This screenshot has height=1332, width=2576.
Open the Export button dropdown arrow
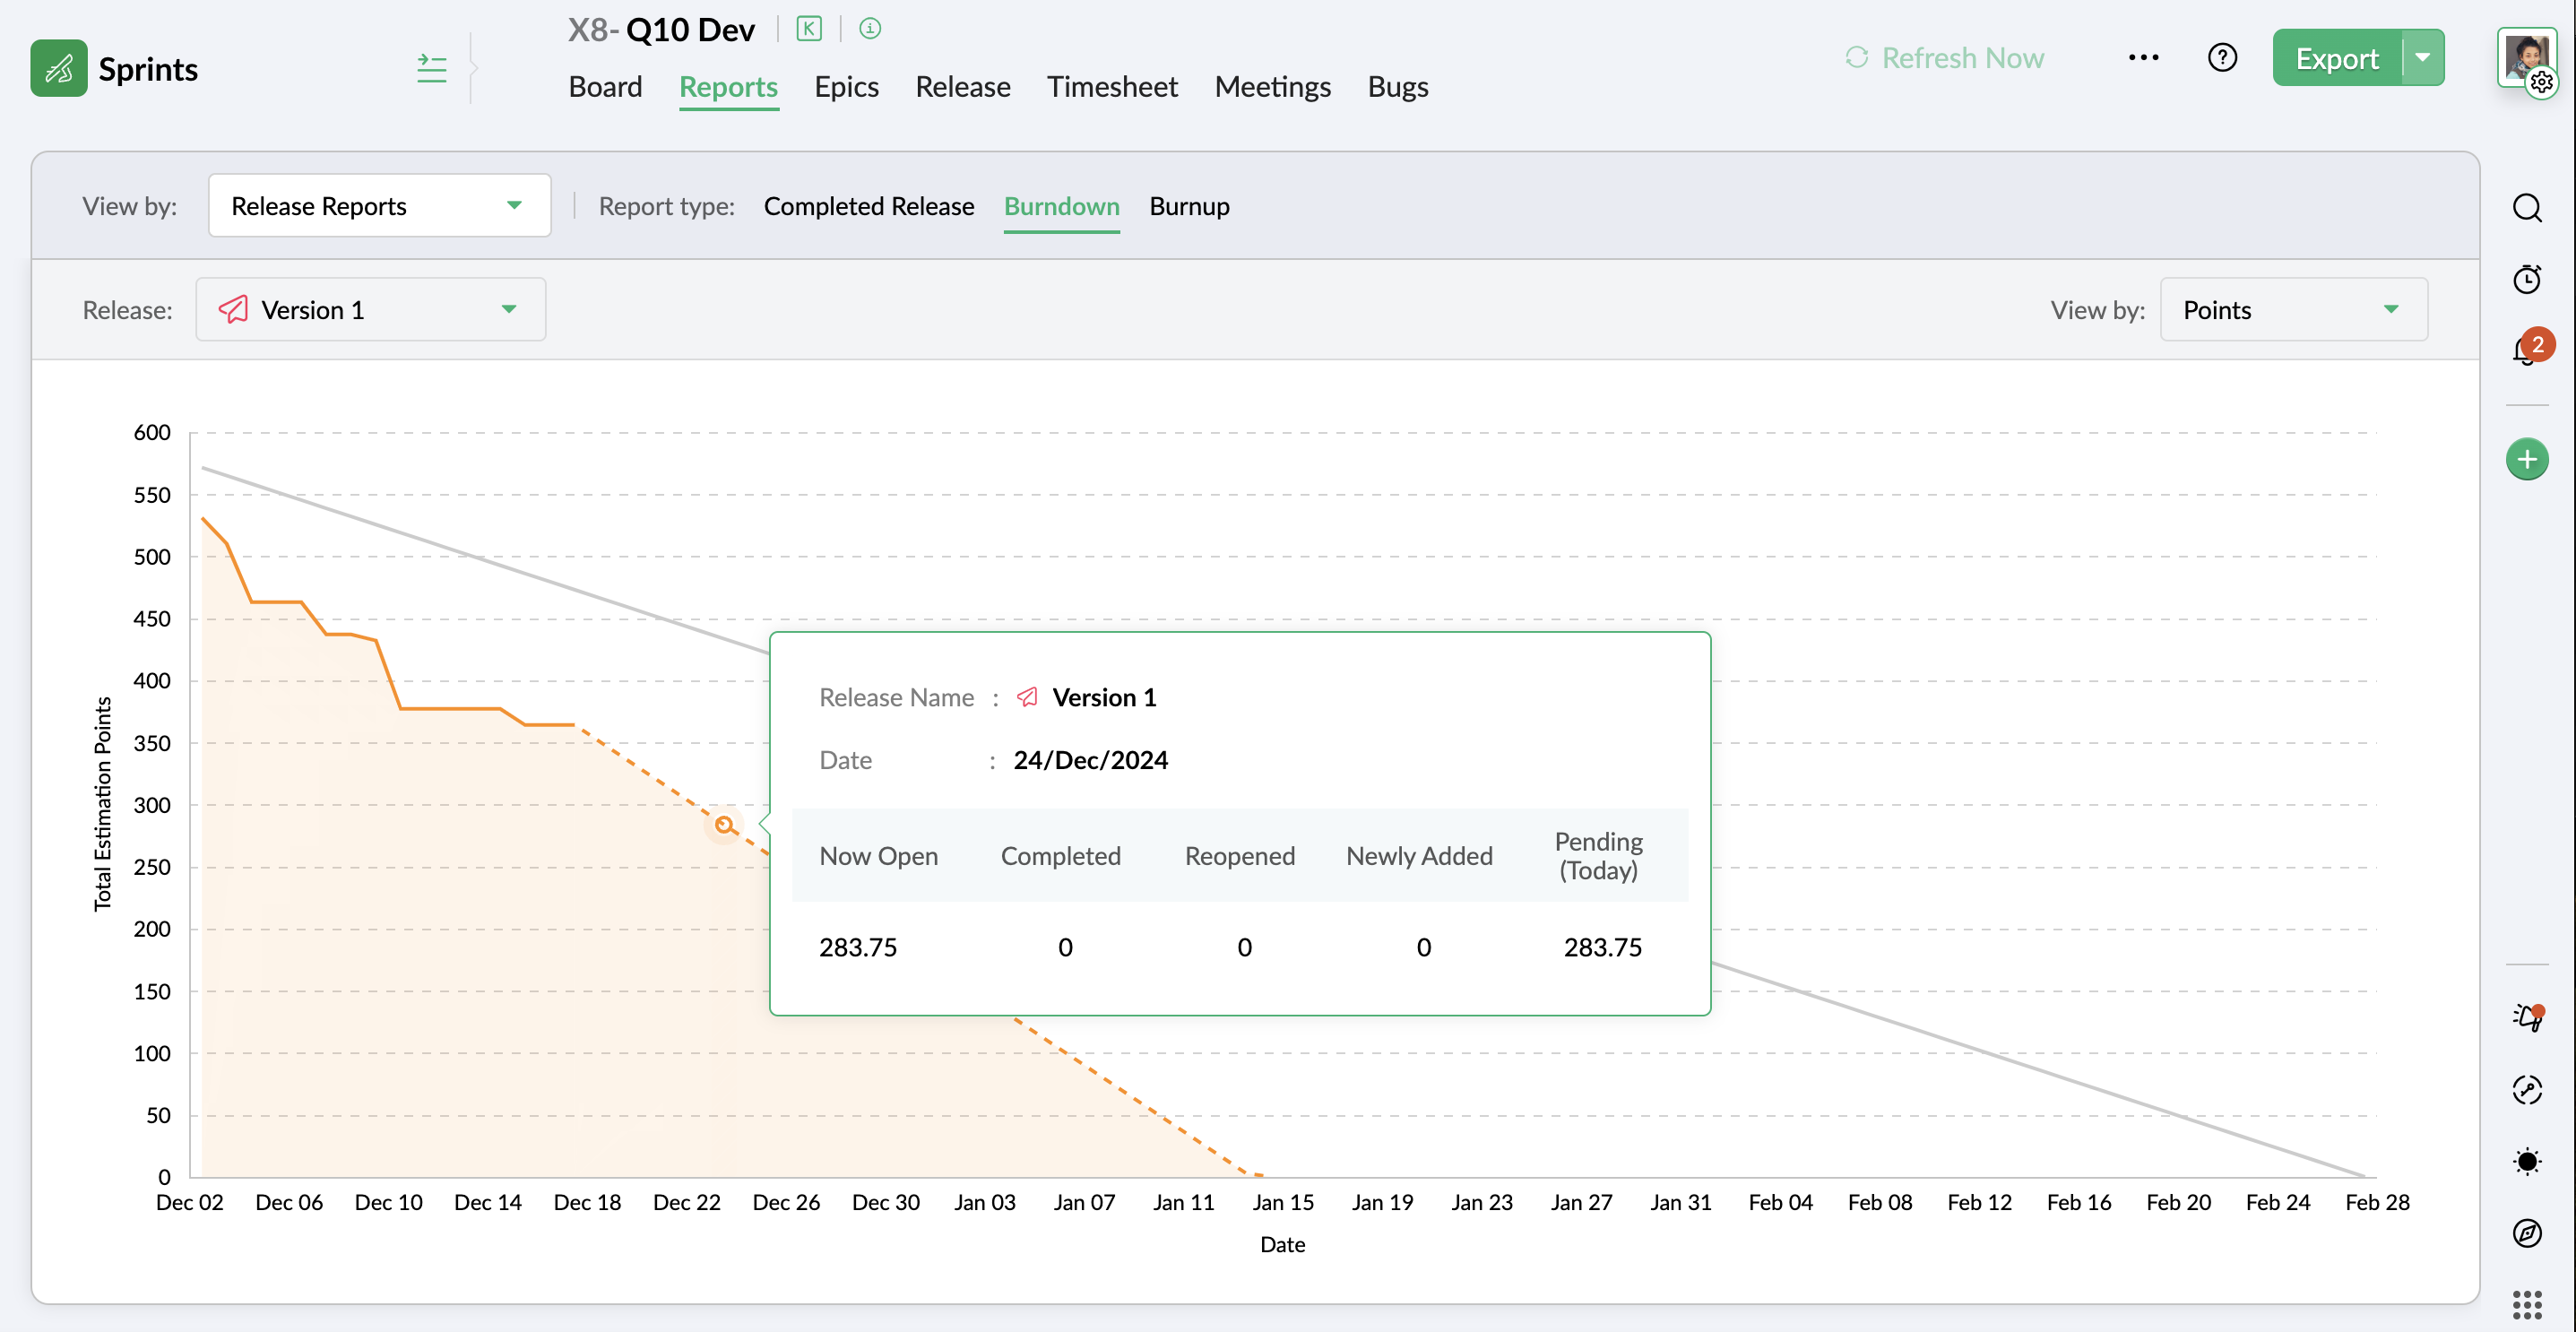click(x=2423, y=58)
